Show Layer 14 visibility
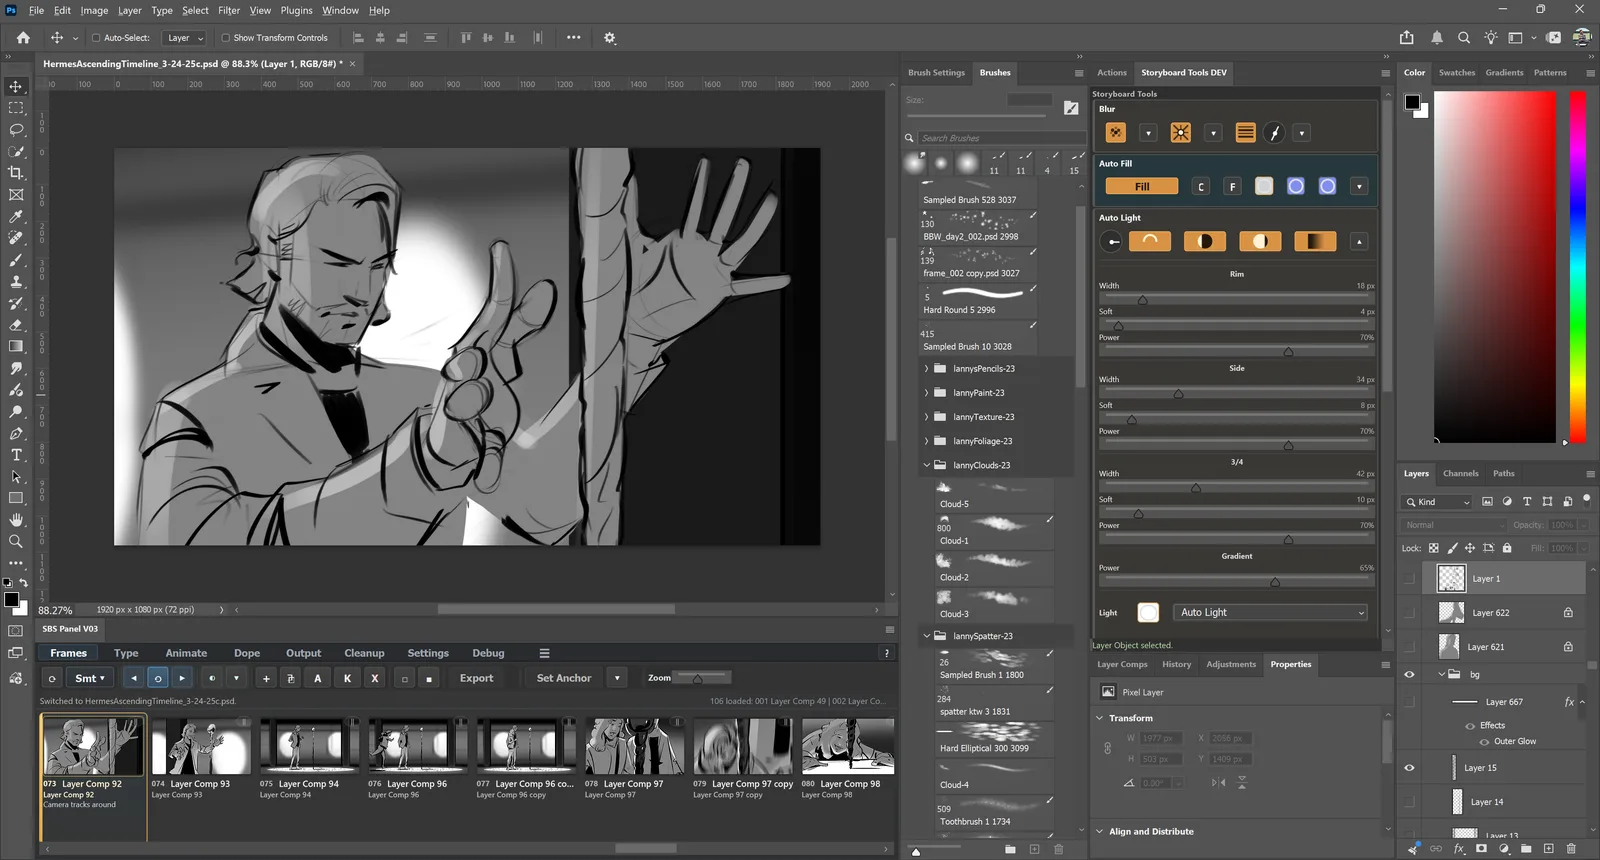Image resolution: width=1600 pixels, height=860 pixels. (x=1410, y=802)
